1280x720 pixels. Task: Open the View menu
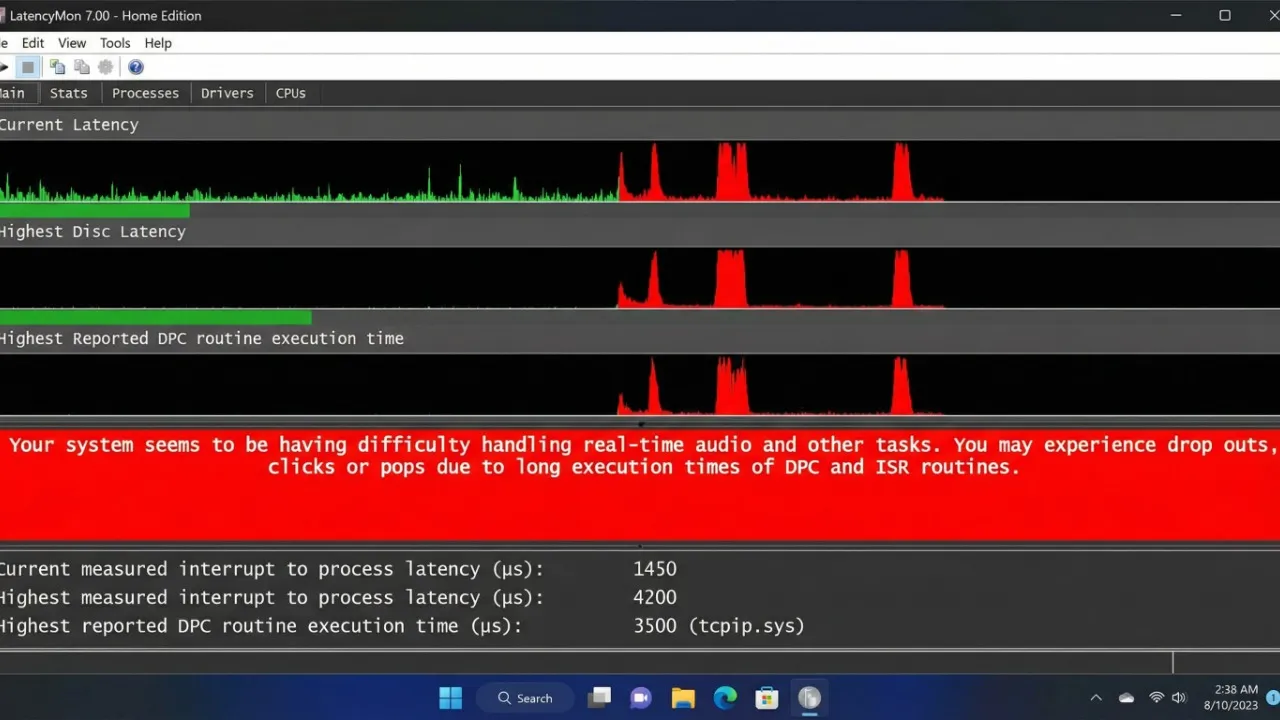72,43
